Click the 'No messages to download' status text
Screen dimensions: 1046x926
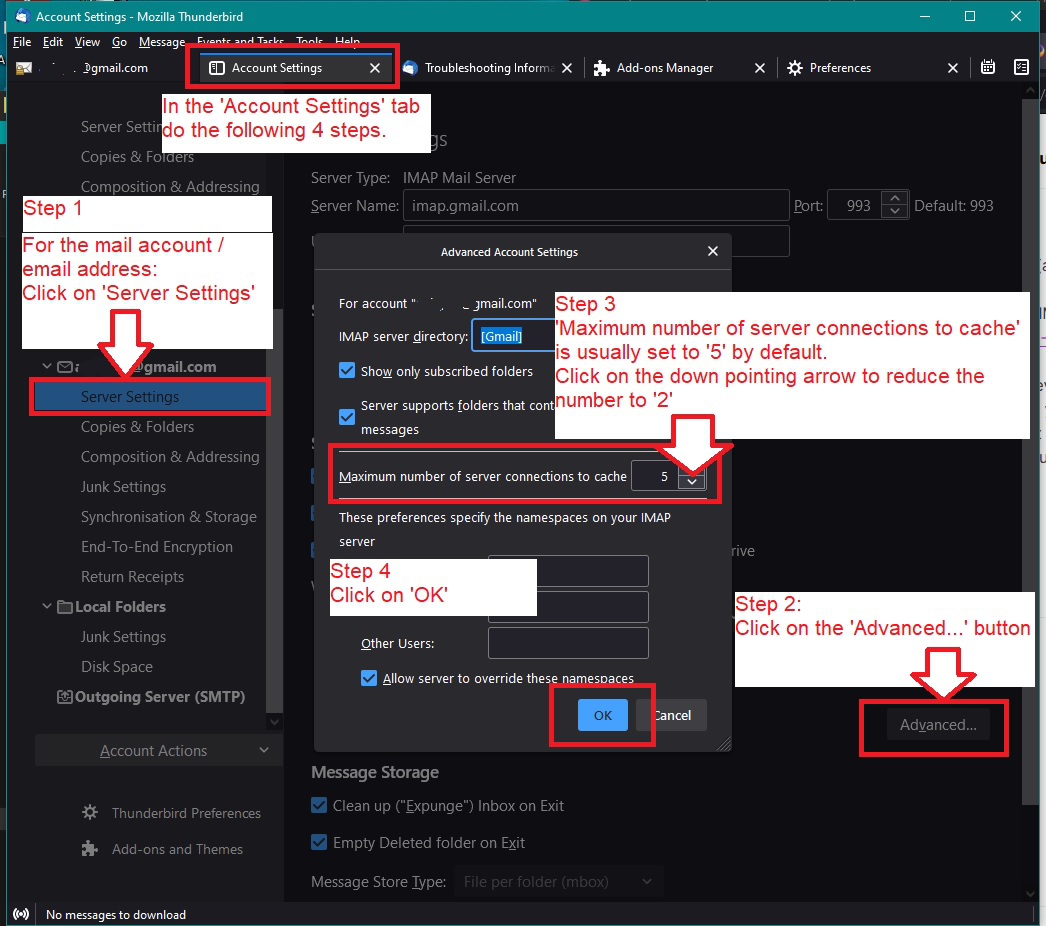pos(116,915)
